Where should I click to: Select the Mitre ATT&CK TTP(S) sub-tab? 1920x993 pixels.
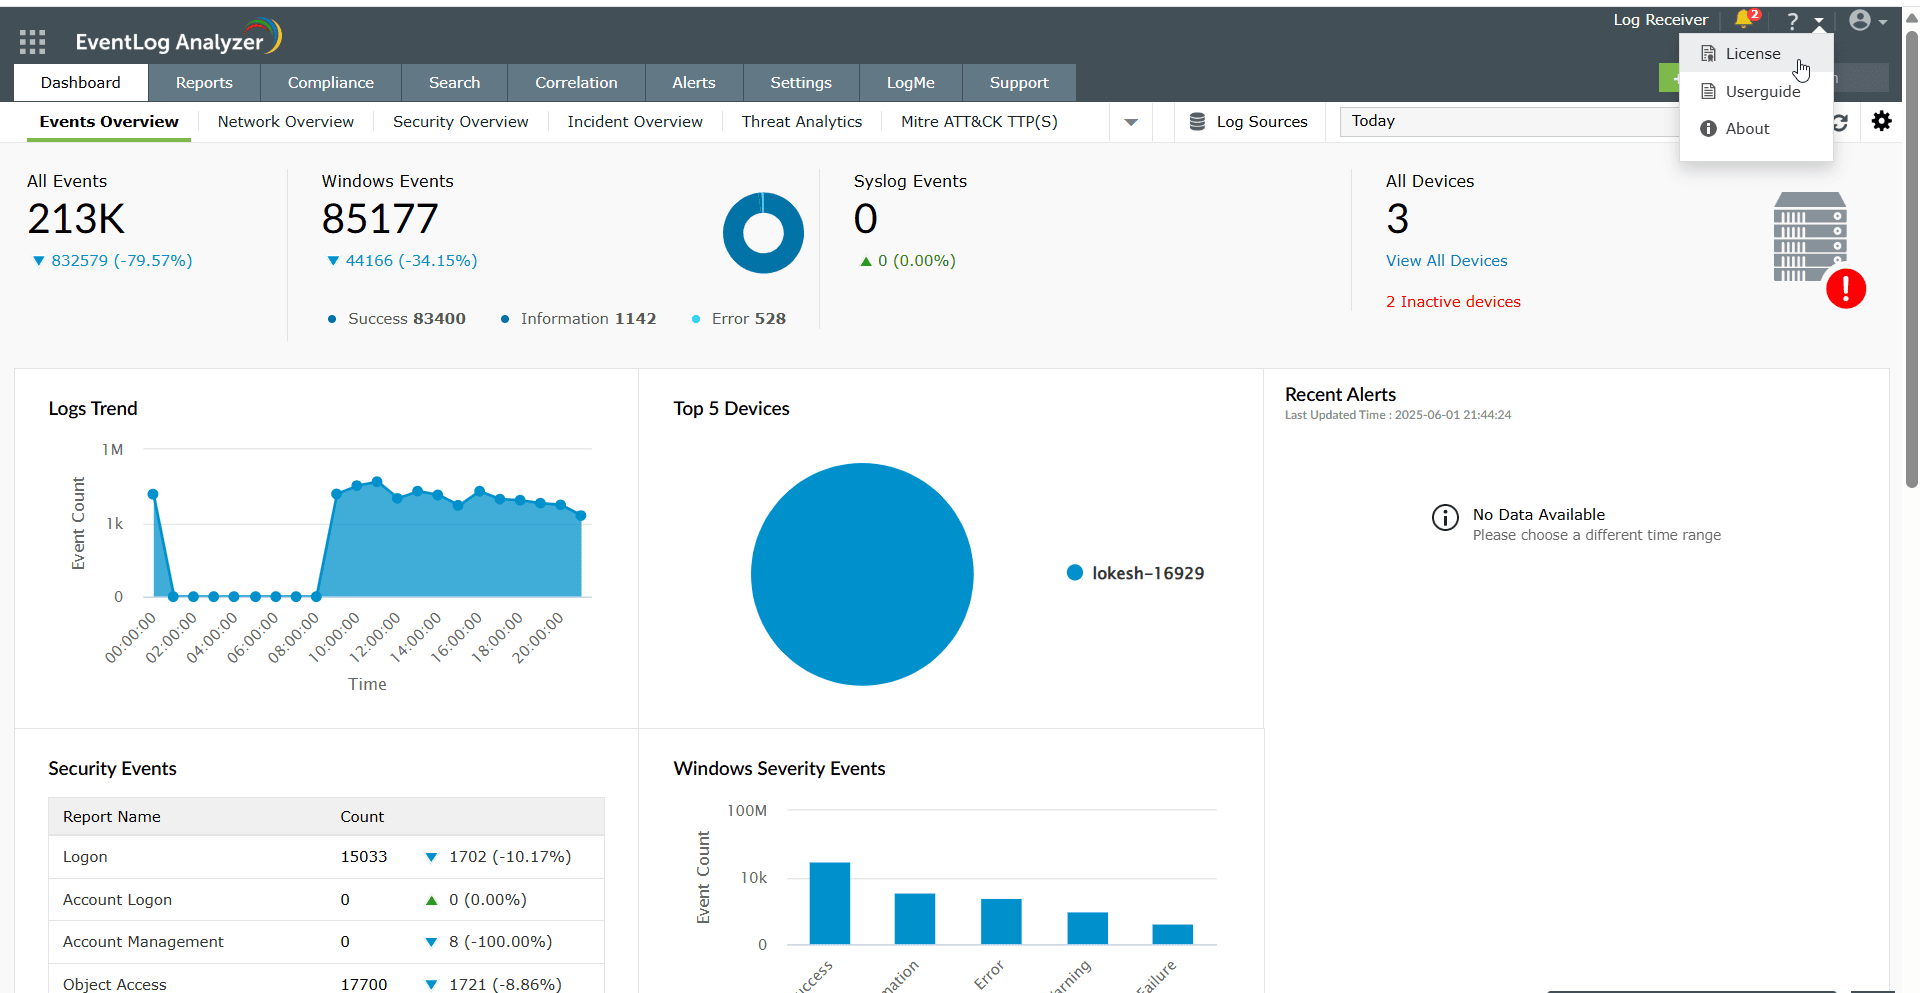coord(979,122)
